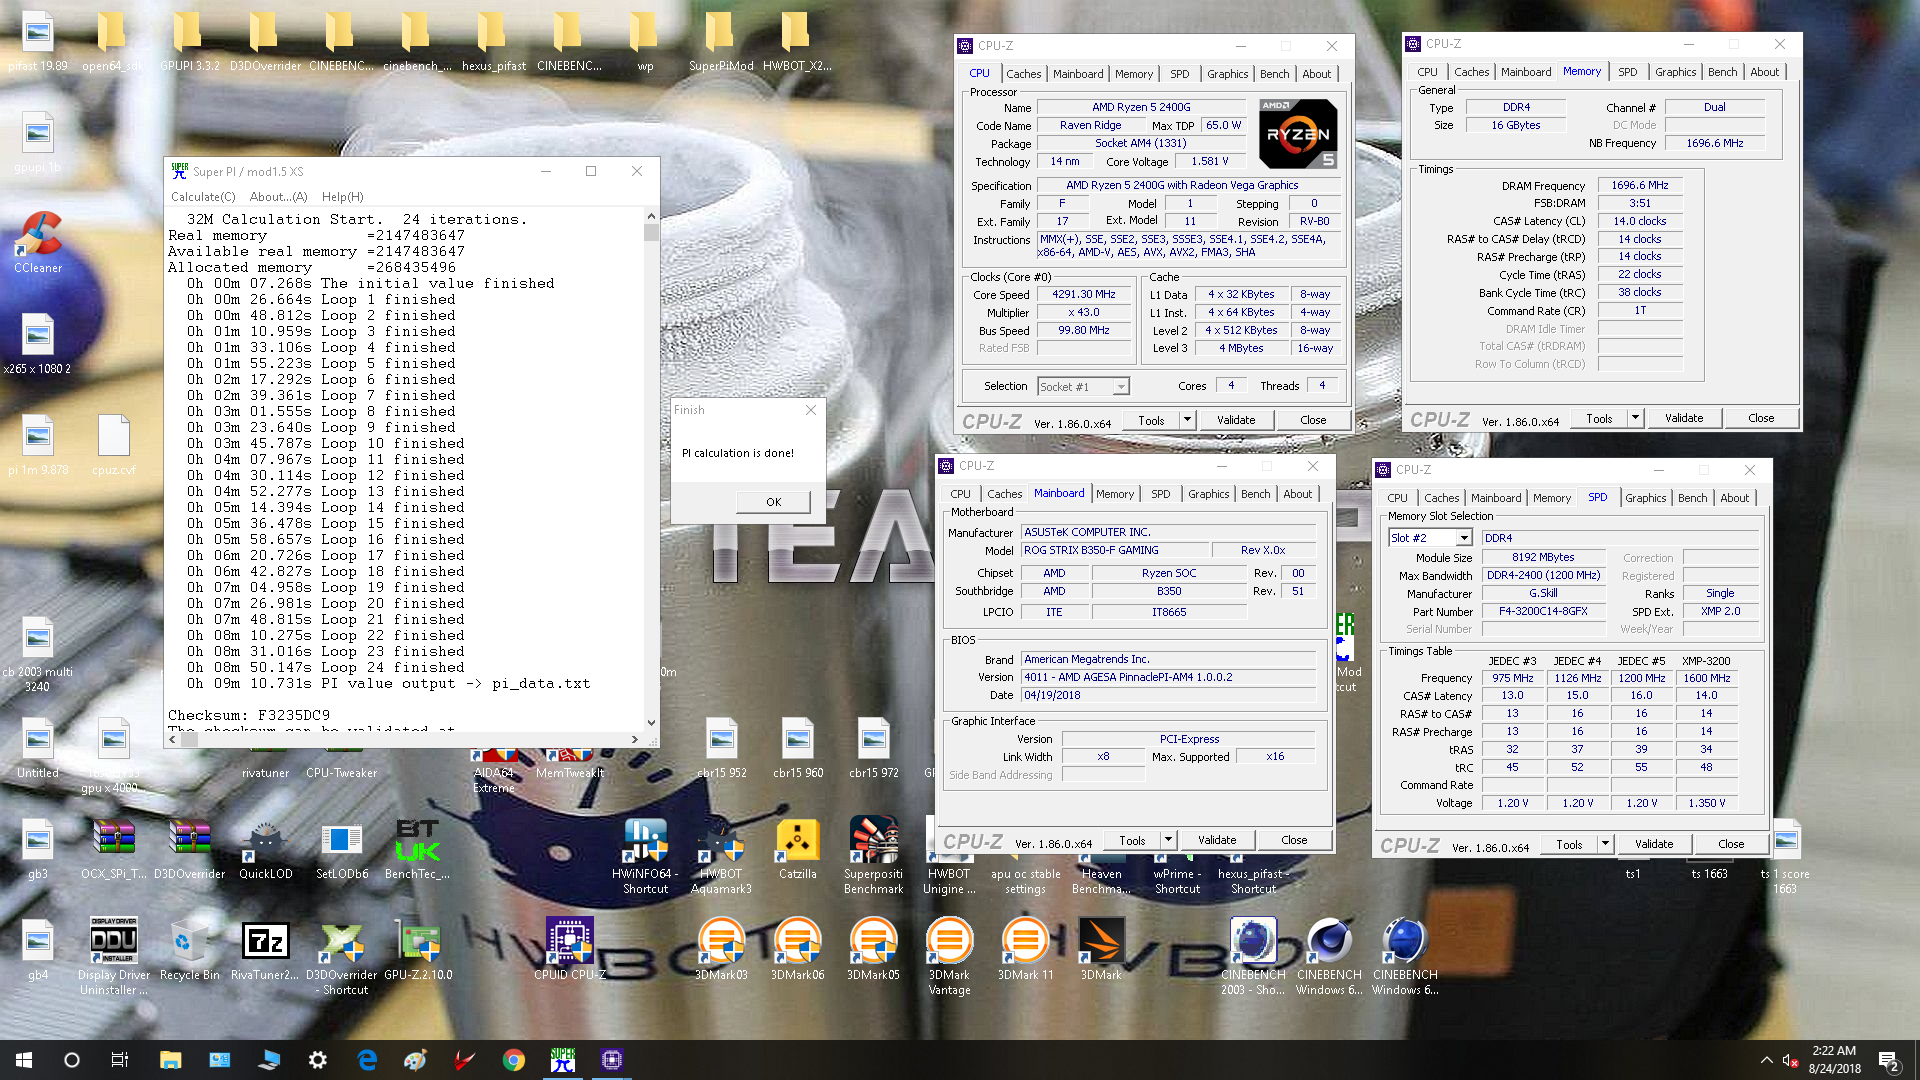The height and width of the screenshot is (1080, 1920).
Task: Open the 3DMark 11 icon
Action: 1025,948
